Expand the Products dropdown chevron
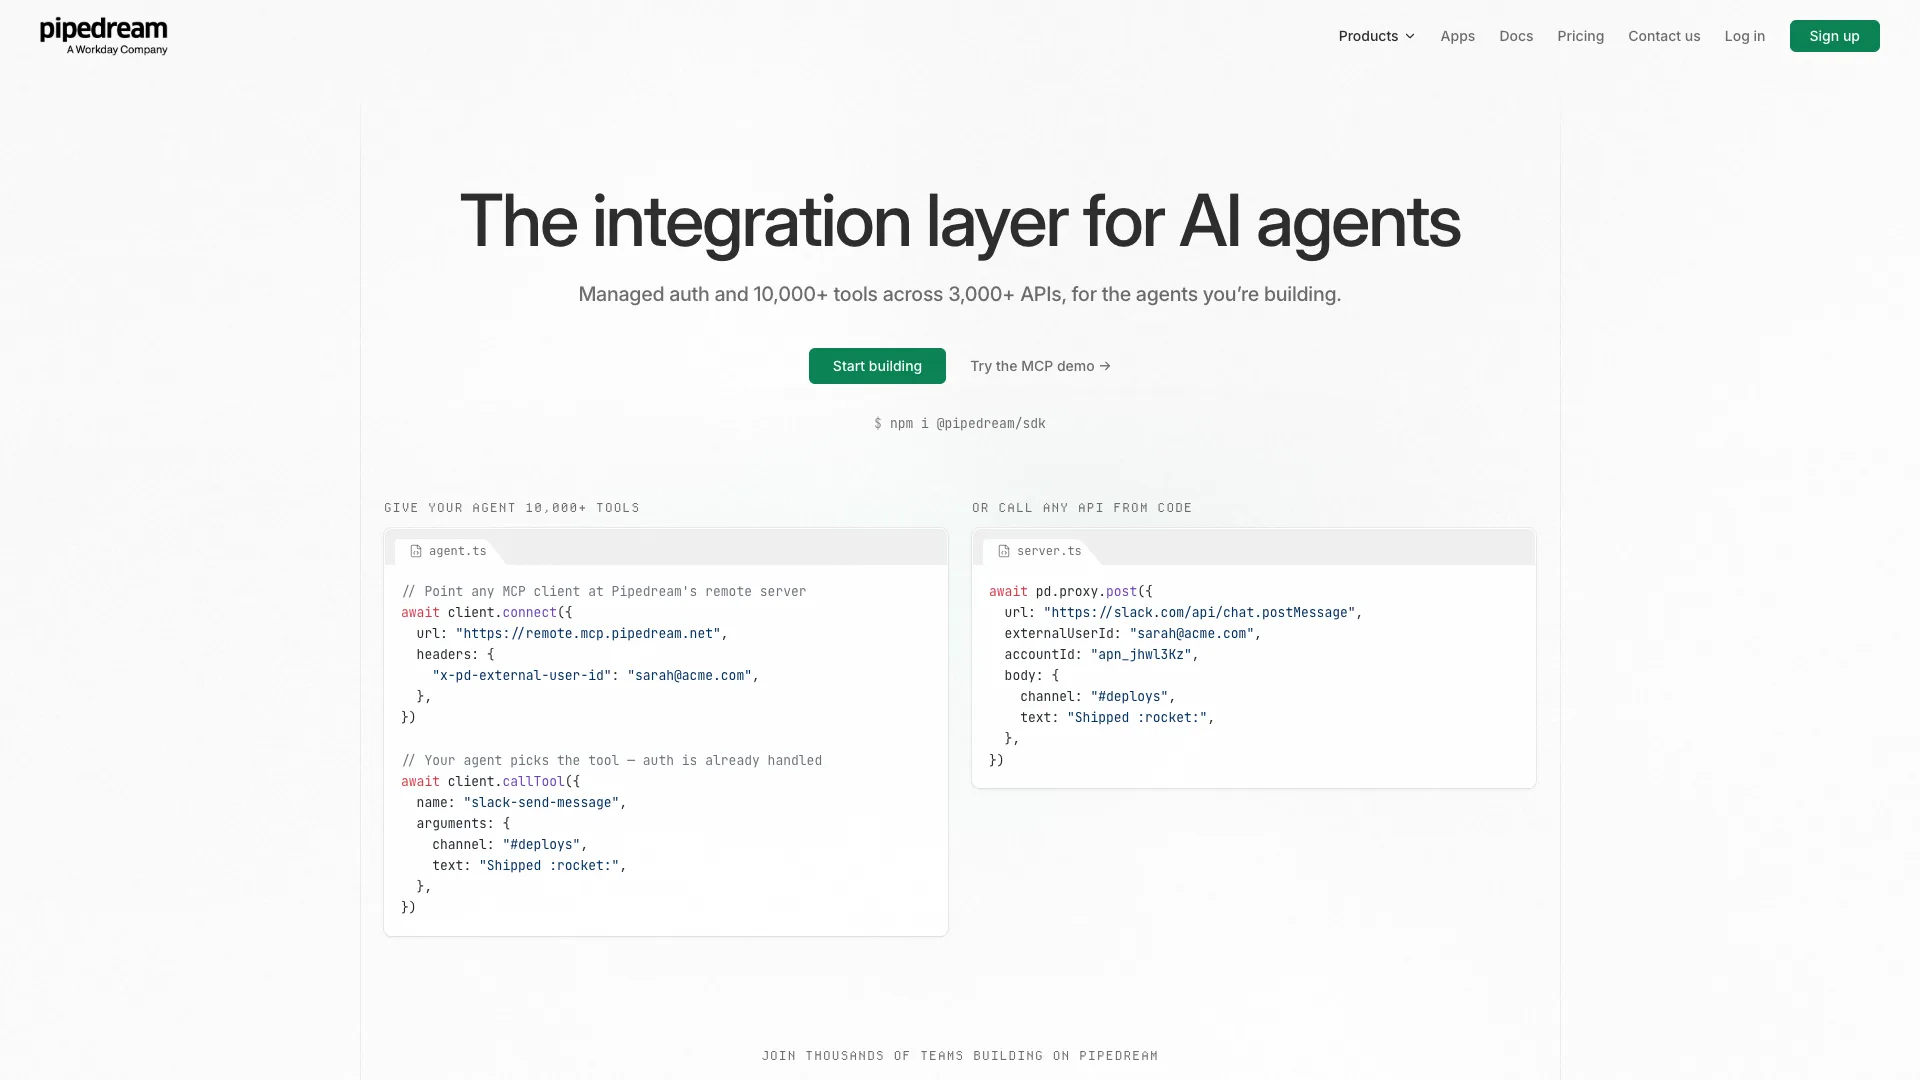 click(1410, 36)
